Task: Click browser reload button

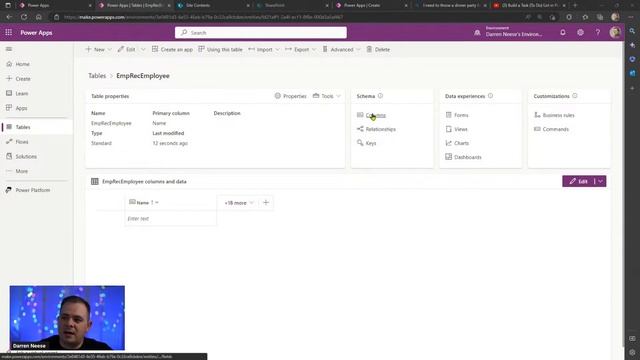Action: pos(24,17)
